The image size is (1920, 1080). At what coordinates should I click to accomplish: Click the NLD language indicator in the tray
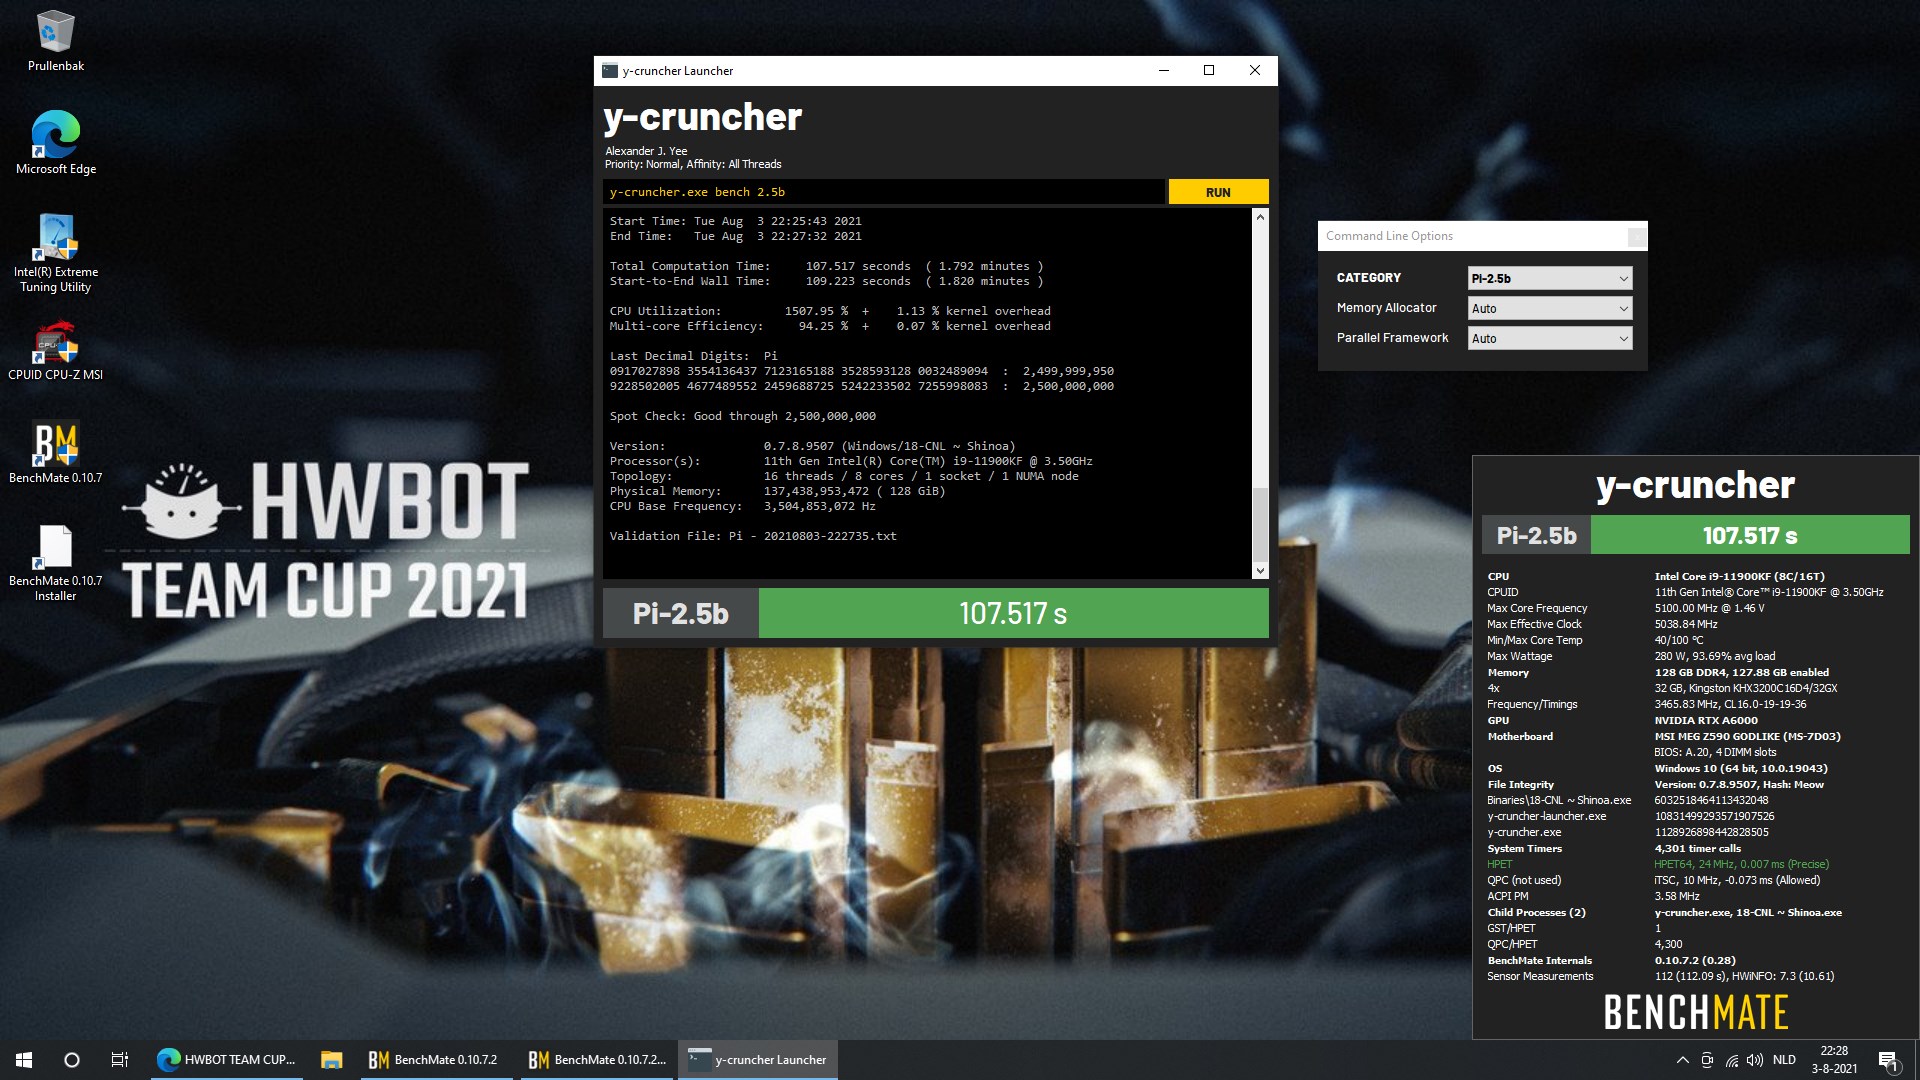click(x=1784, y=1060)
